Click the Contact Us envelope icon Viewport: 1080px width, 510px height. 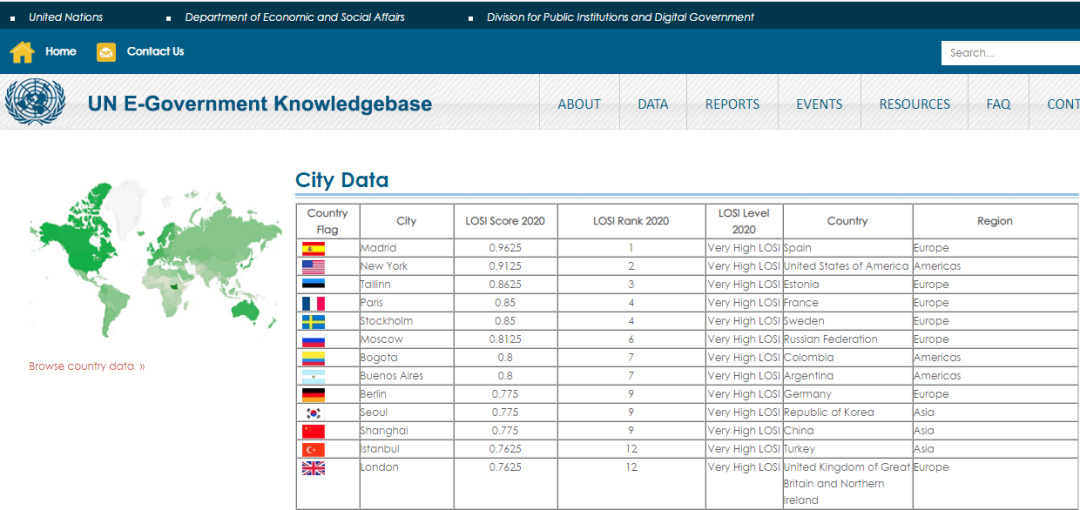(x=106, y=52)
